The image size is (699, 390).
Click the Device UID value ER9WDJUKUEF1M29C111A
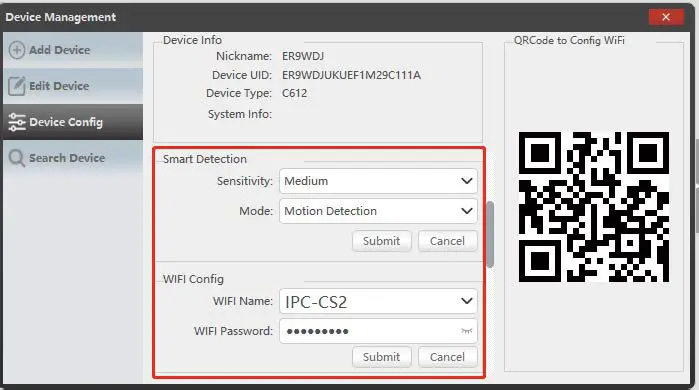coord(351,75)
